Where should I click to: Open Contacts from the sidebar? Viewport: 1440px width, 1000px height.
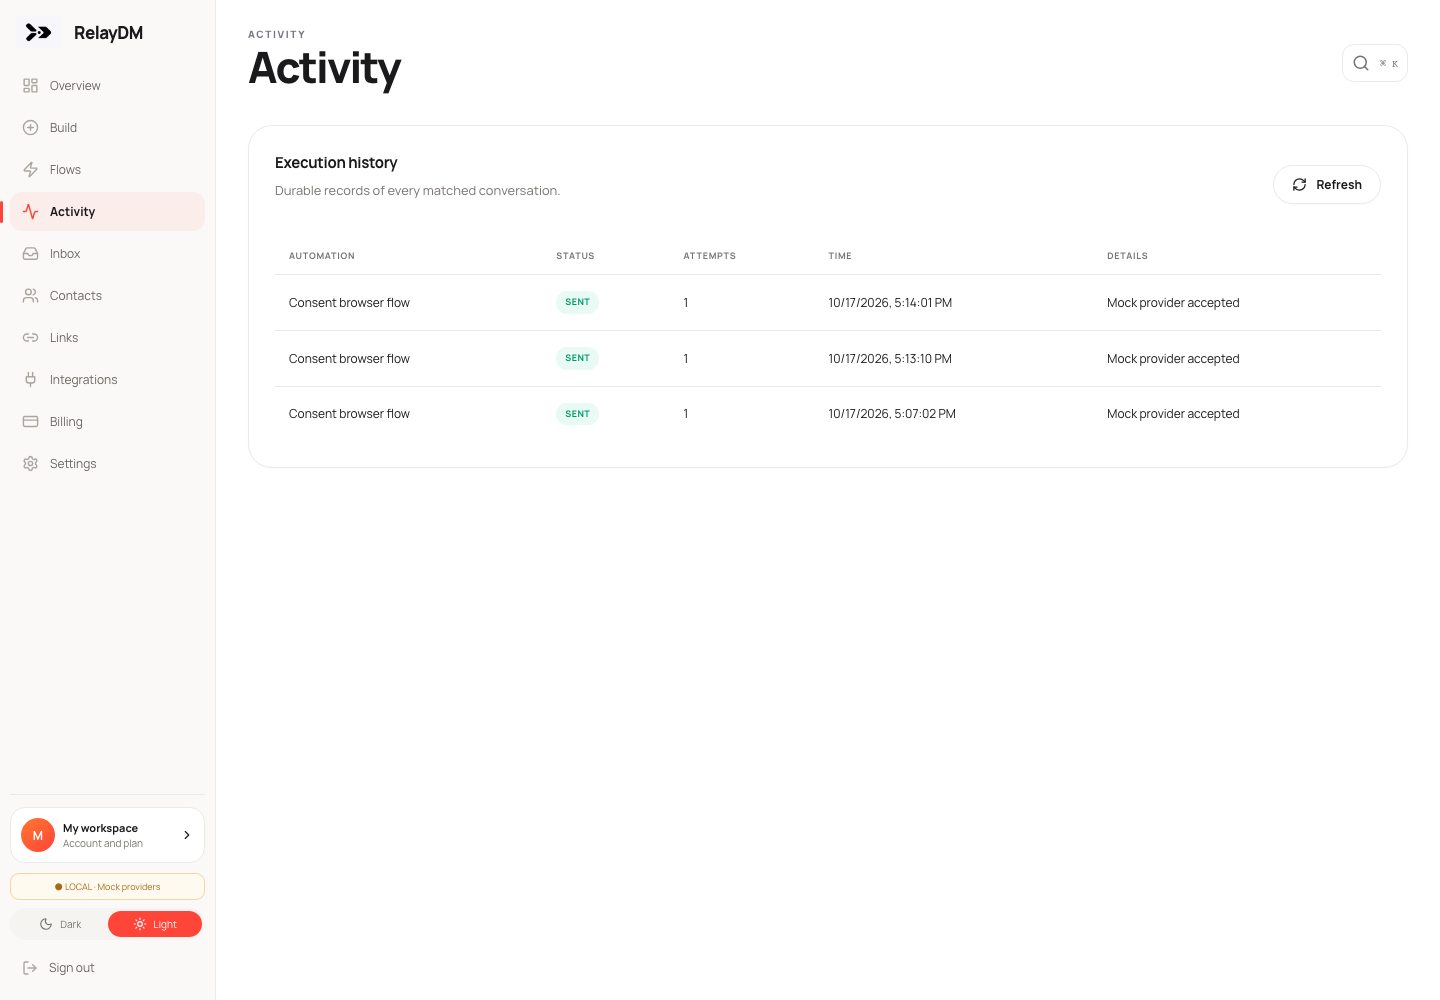[x=108, y=296]
